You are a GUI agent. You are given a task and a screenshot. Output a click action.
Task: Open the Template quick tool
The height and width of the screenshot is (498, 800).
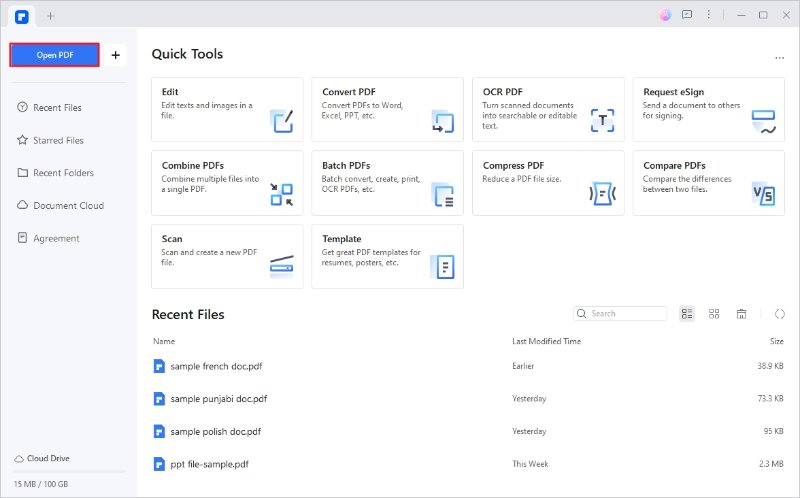[x=387, y=256]
